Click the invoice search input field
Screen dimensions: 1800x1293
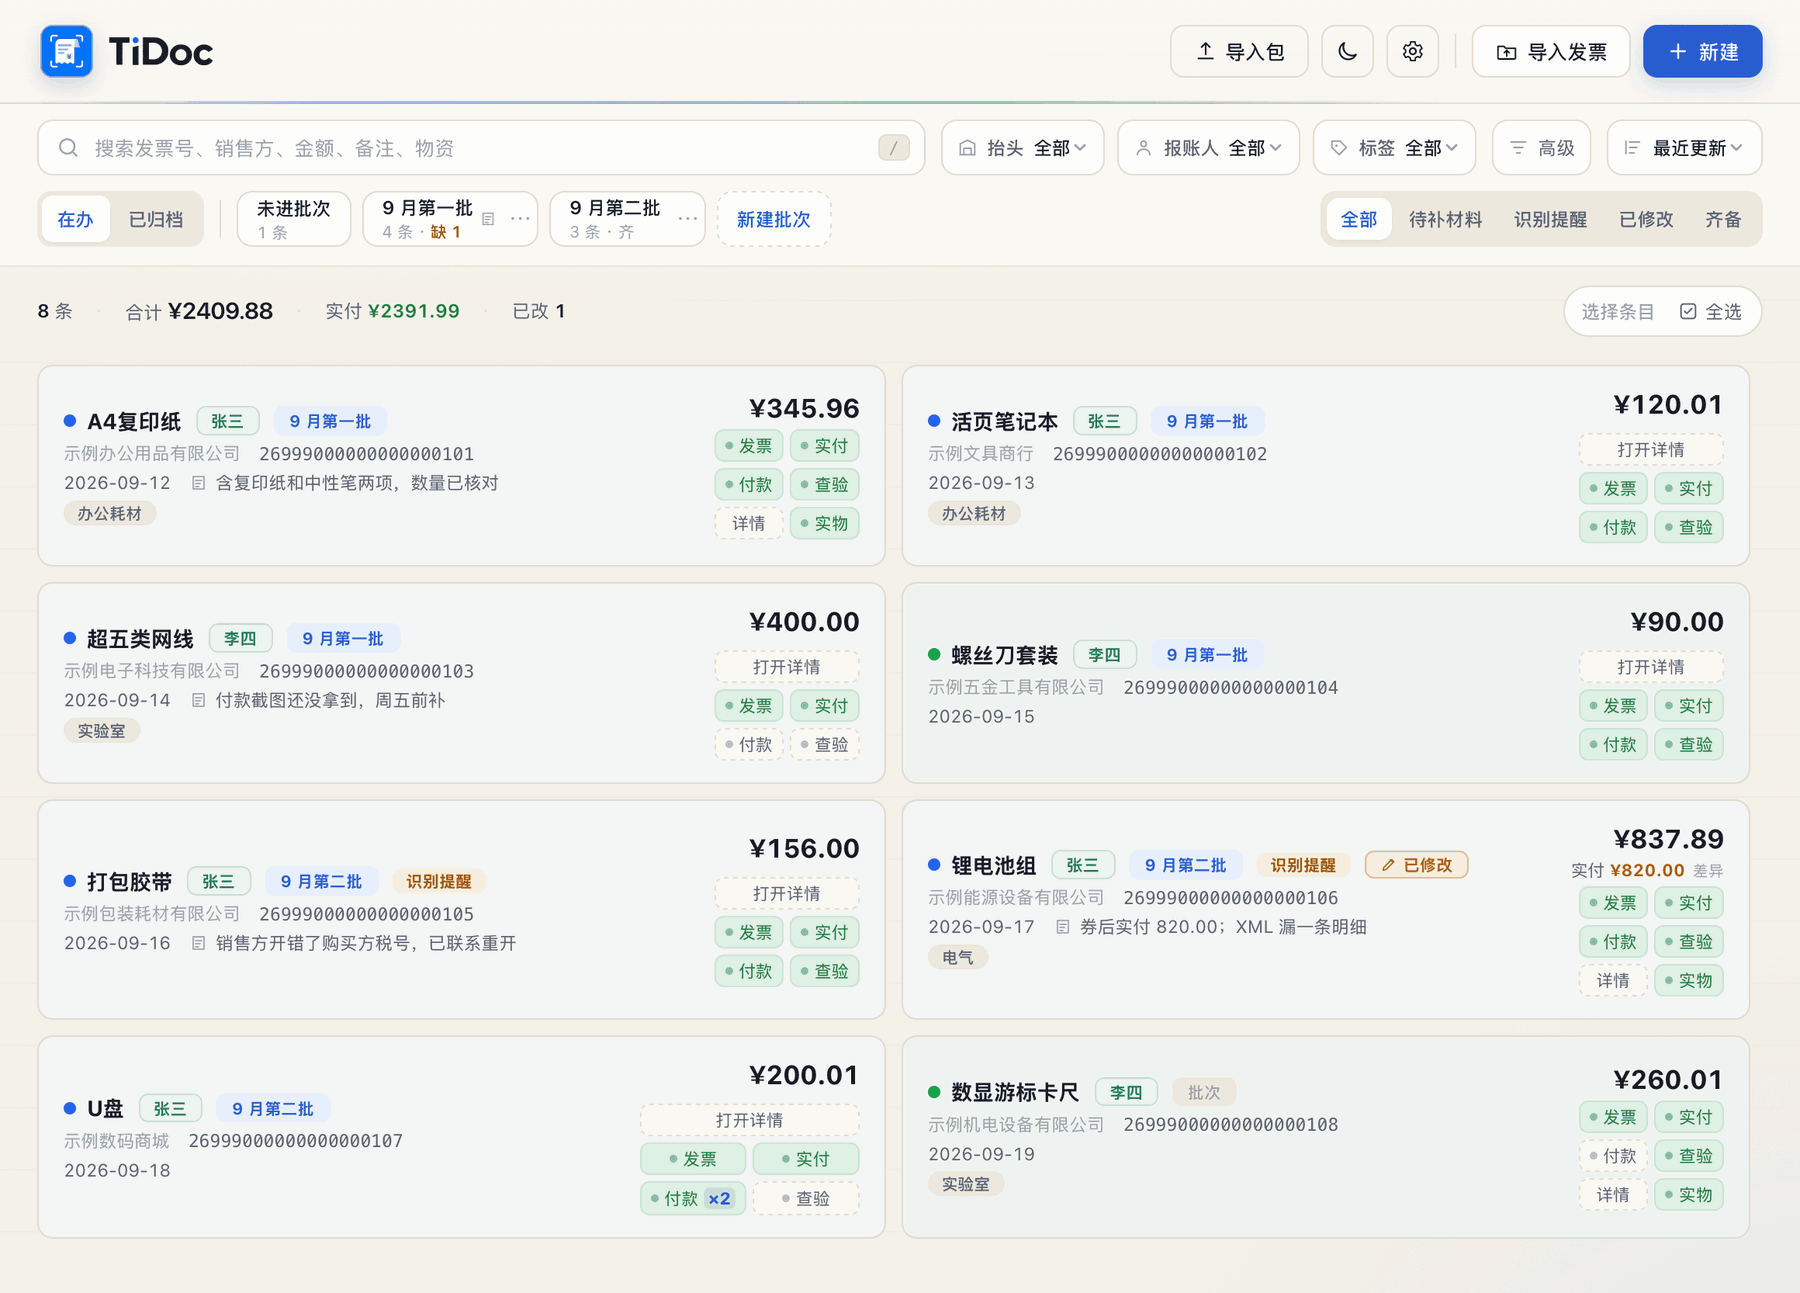point(481,148)
